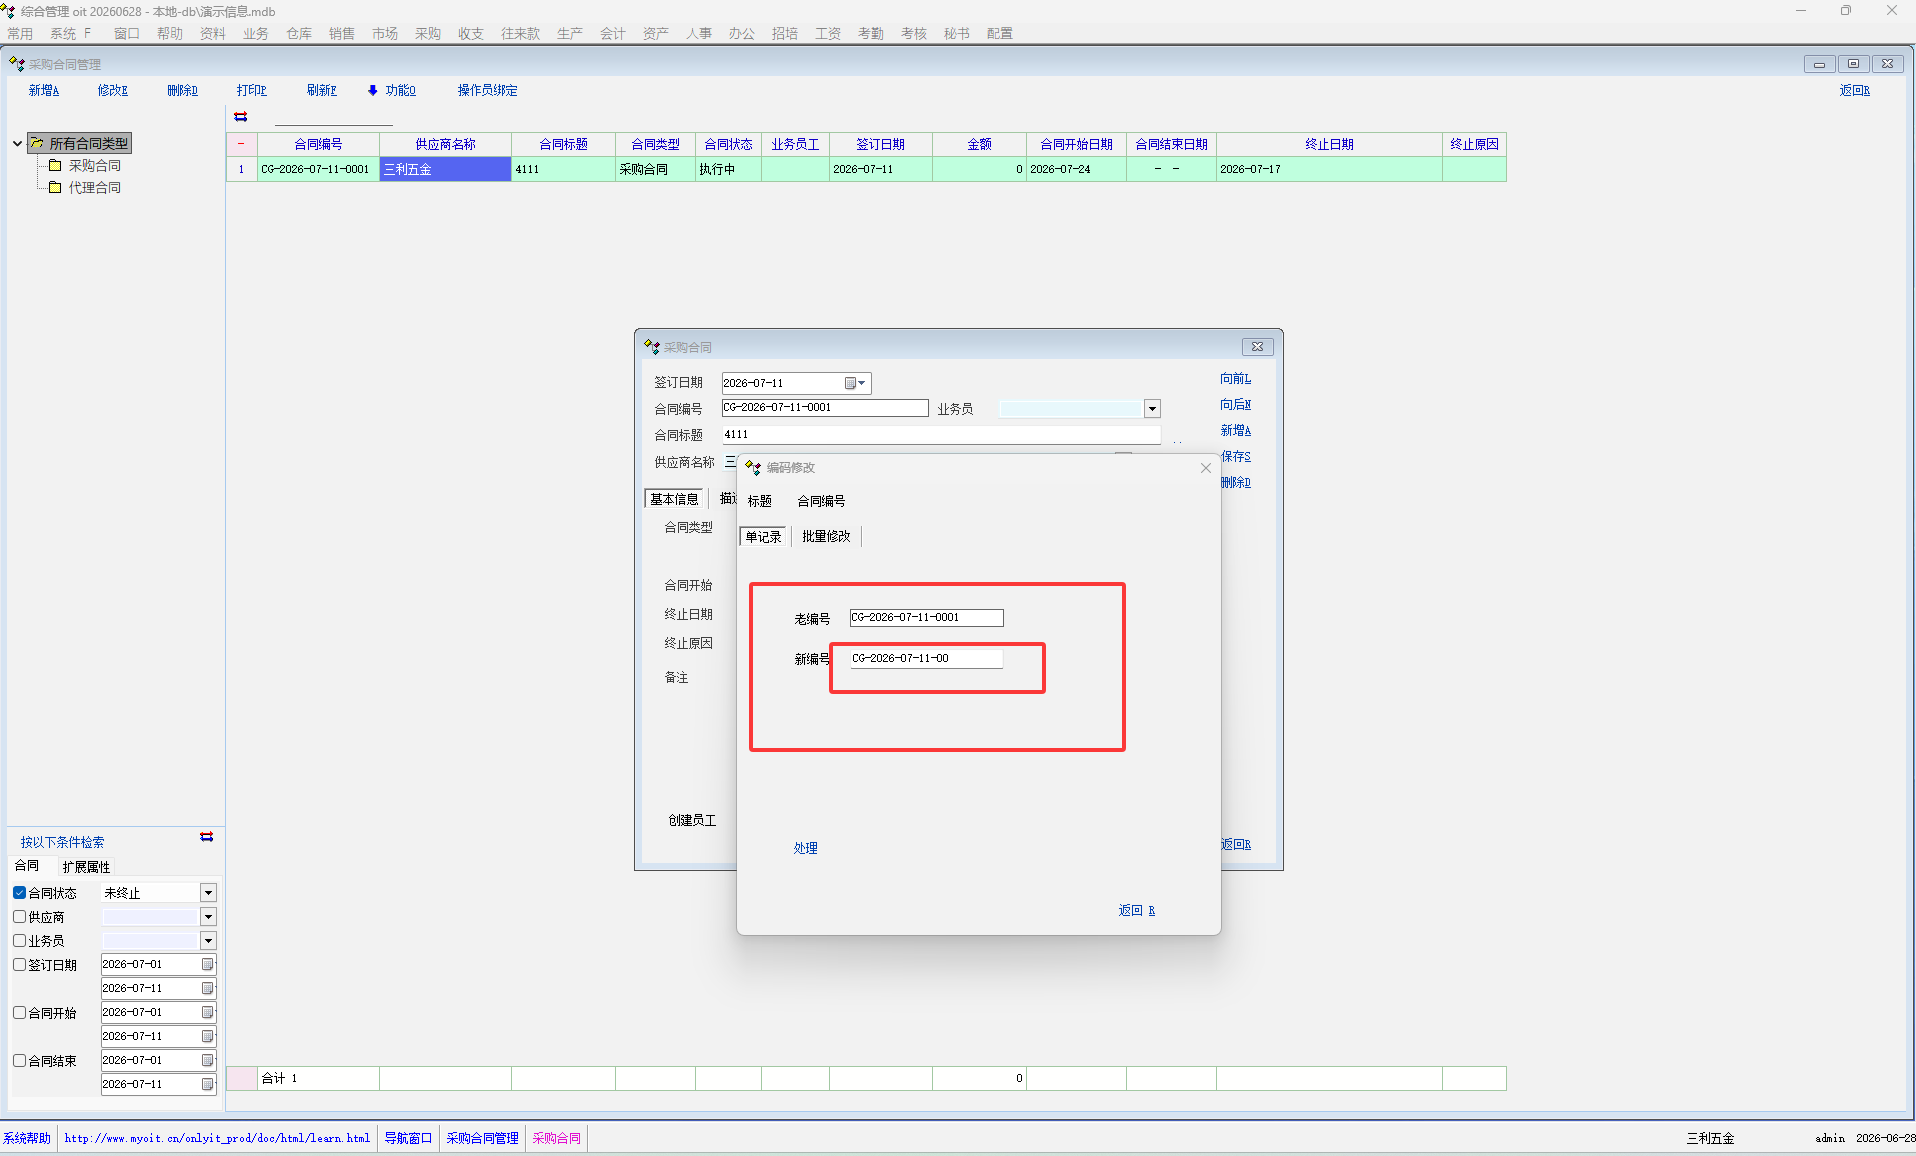Image resolution: width=1916 pixels, height=1156 pixels.
Task: Click 刷新R in the main toolbar
Action: pyautogui.click(x=322, y=90)
